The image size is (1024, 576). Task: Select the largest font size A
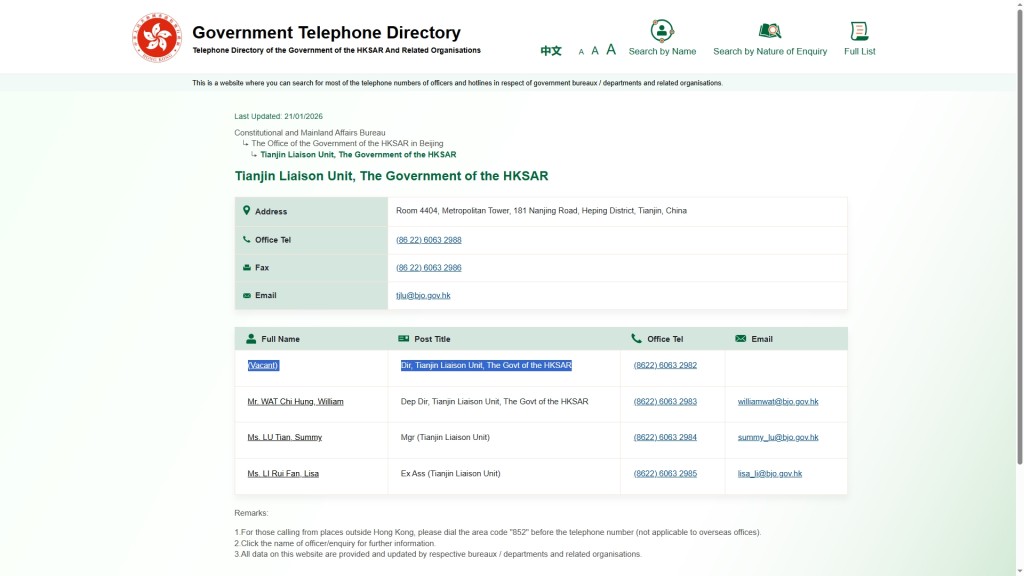point(611,50)
